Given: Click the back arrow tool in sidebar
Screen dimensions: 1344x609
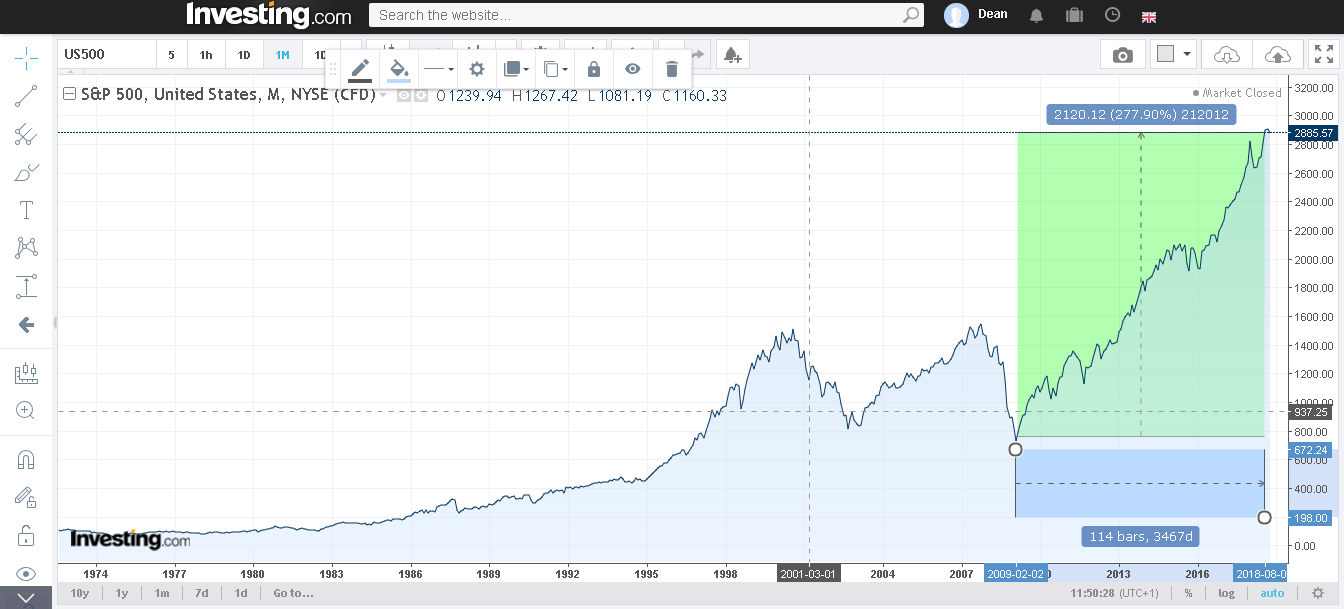Looking at the screenshot, I should [x=26, y=324].
